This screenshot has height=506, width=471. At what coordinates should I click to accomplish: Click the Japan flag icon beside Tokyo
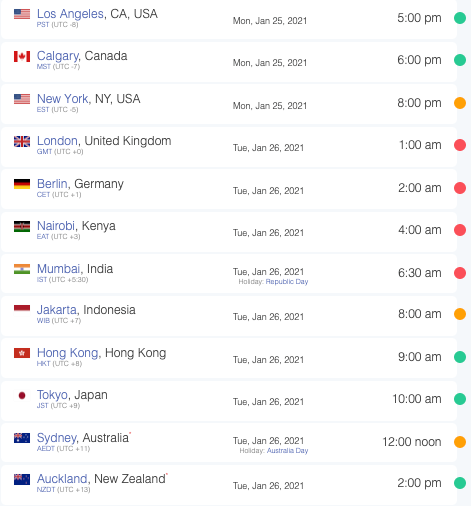pos(22,395)
